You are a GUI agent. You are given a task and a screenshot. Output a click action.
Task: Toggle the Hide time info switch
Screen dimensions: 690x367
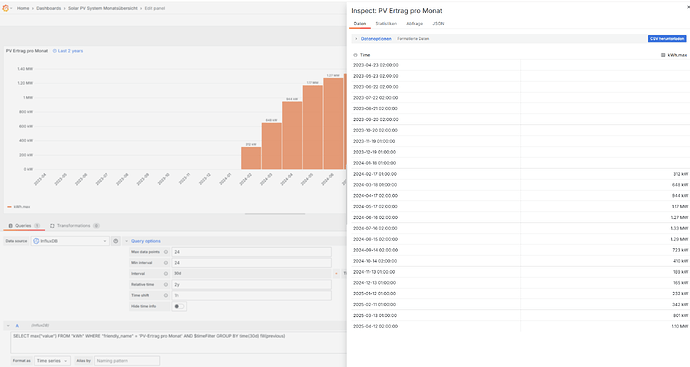pyautogui.click(x=179, y=306)
